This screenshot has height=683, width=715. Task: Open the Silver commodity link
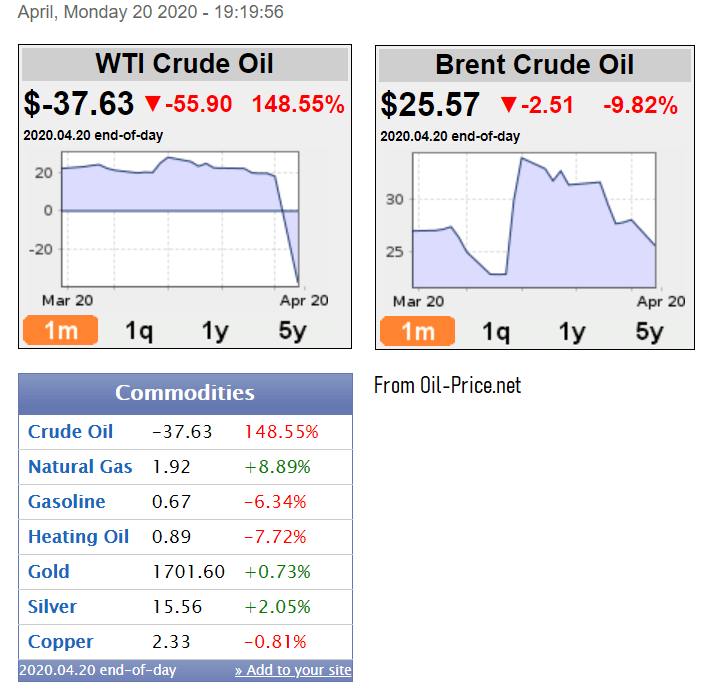point(52,607)
